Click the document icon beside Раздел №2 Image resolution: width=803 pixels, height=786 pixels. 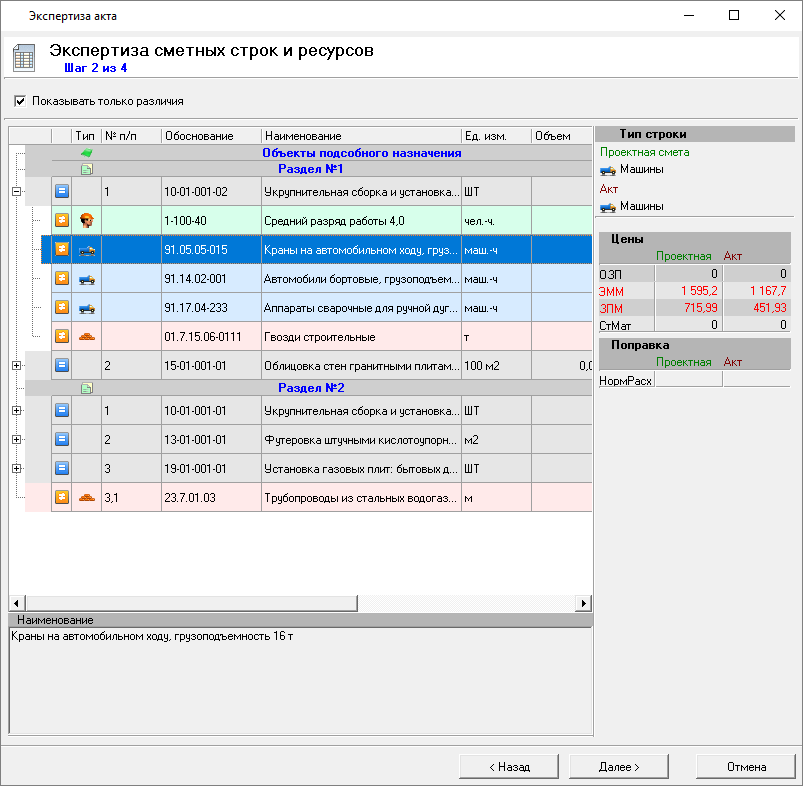(x=86, y=388)
